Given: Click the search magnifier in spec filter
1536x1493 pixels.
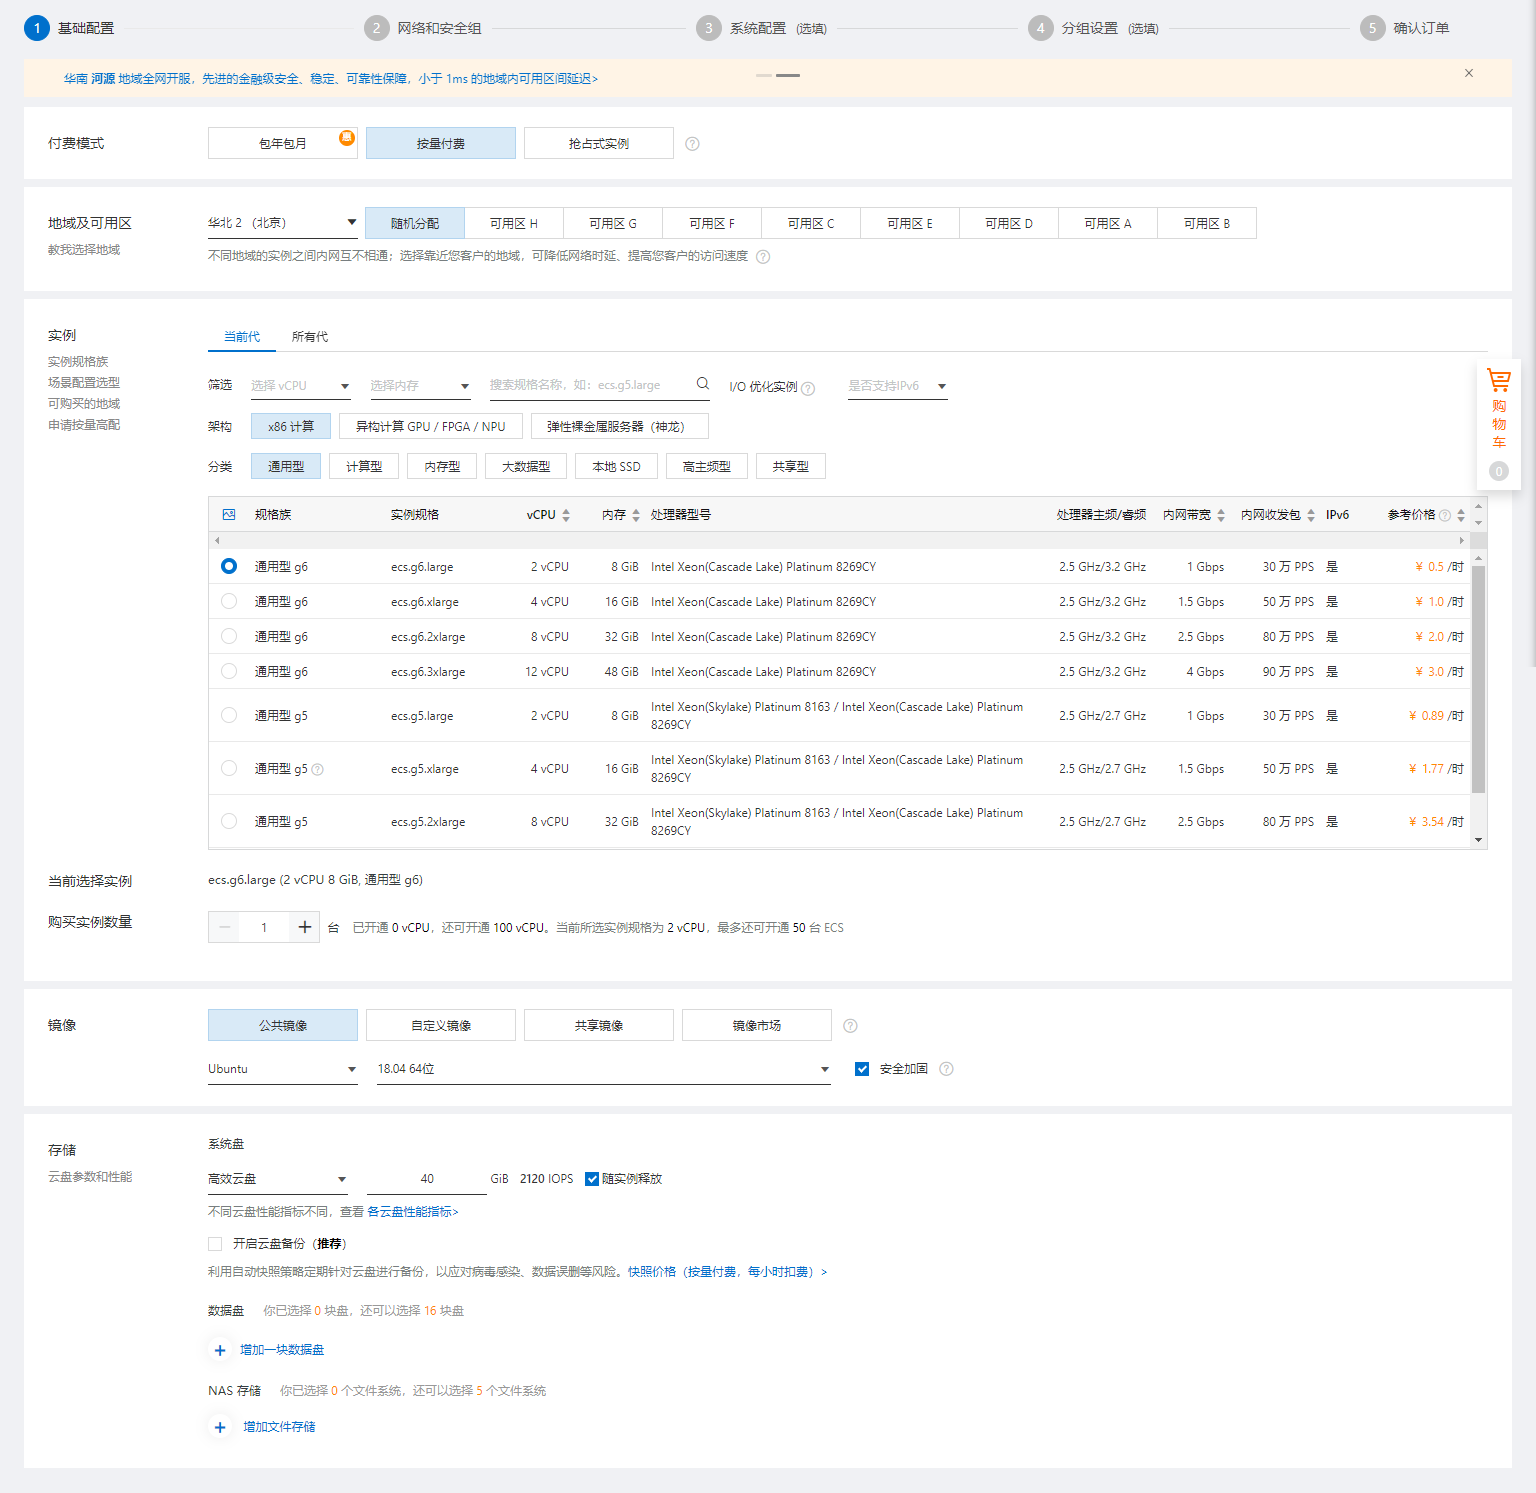Looking at the screenshot, I should click(x=703, y=384).
